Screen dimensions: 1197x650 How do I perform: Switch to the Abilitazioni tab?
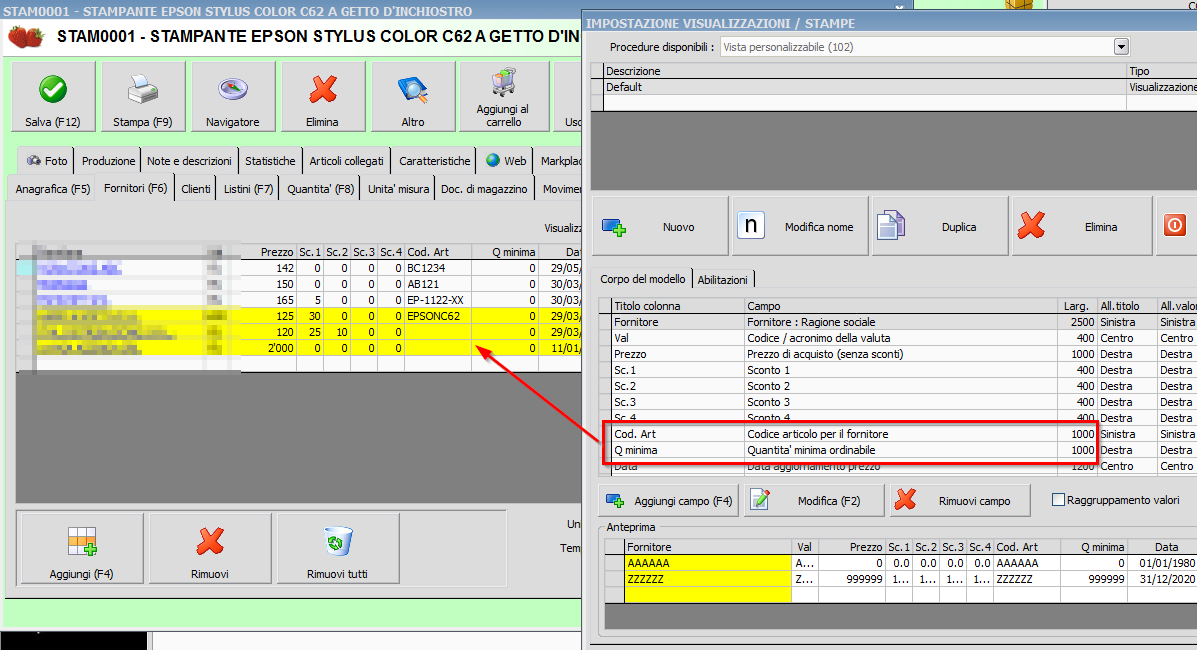[722, 280]
